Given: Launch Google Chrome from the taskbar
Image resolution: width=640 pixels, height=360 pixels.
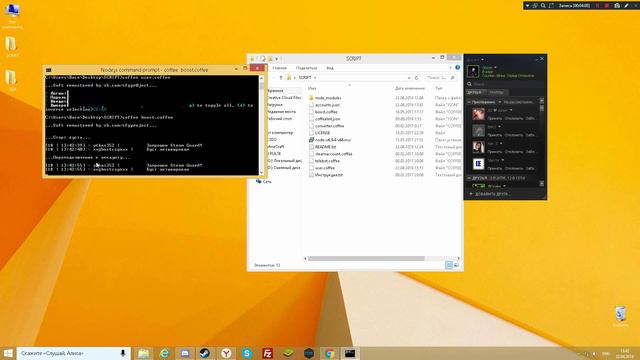Looking at the screenshot, I should [330, 353].
